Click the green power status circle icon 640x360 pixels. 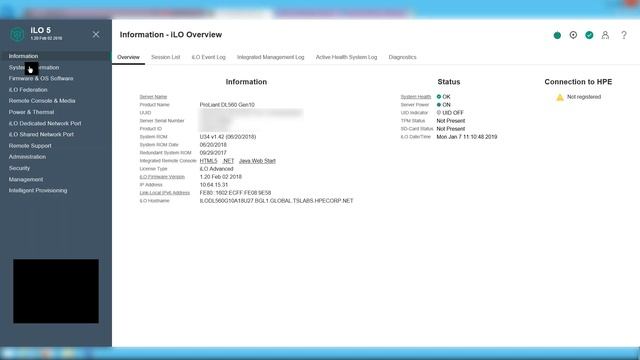(557, 36)
